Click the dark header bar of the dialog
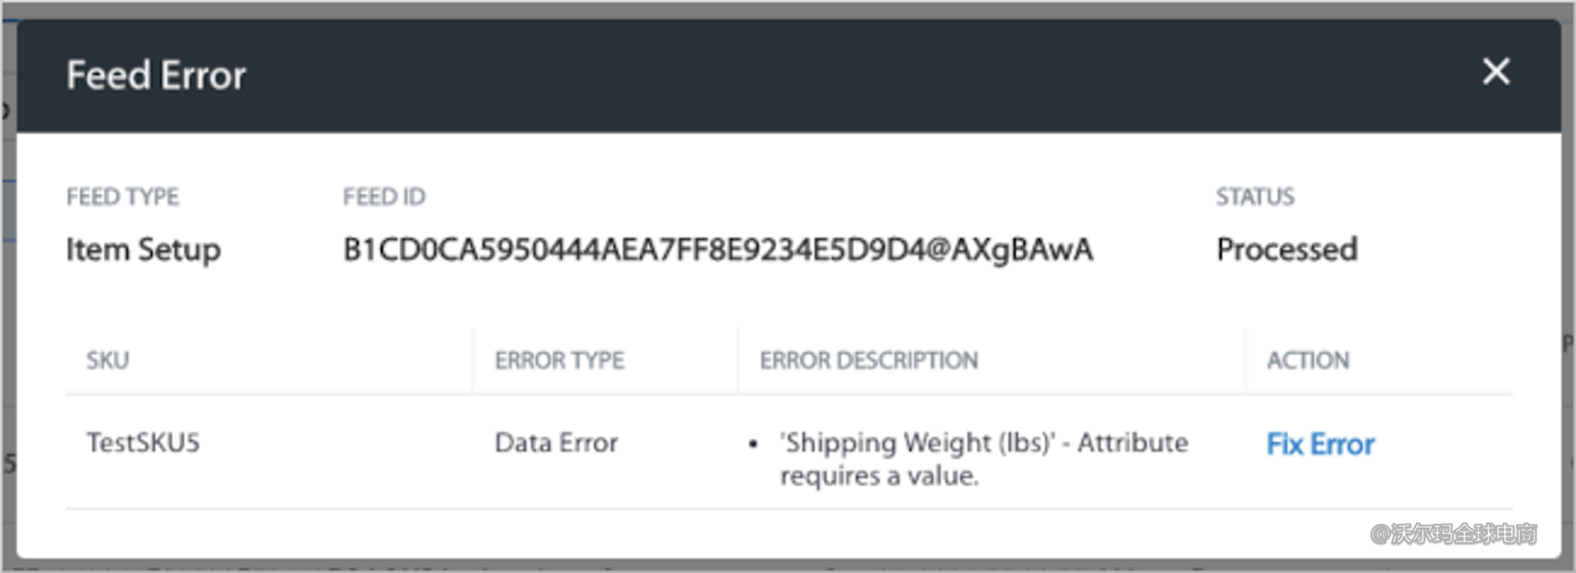 800,76
